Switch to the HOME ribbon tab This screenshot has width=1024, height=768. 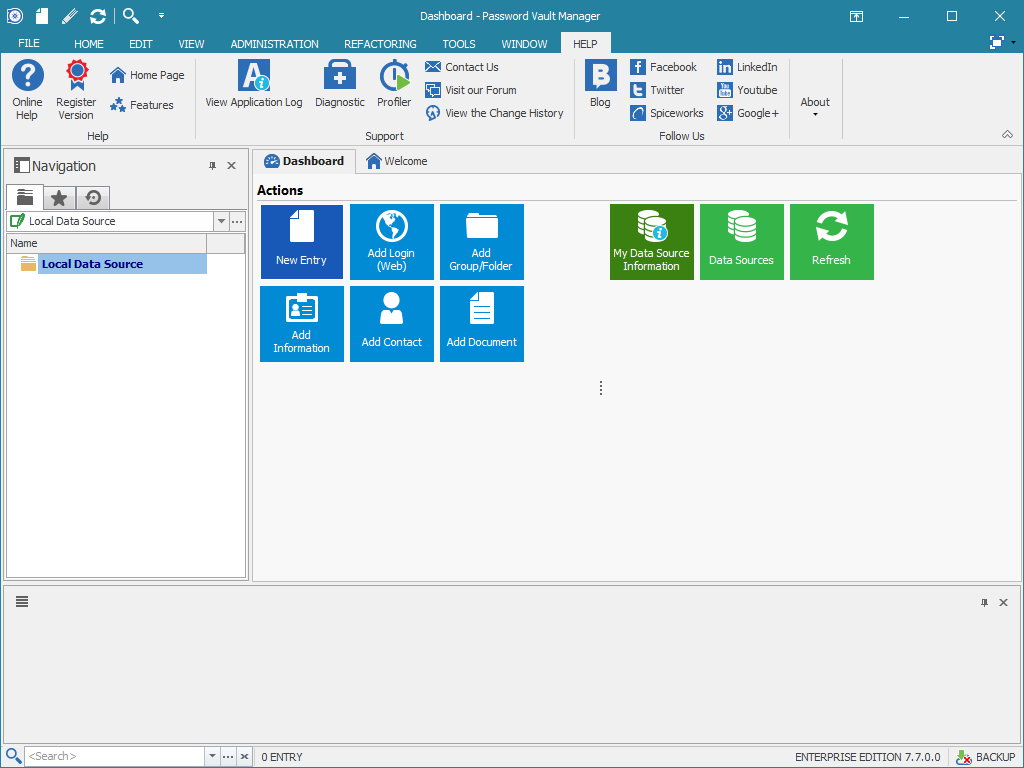[x=88, y=44]
